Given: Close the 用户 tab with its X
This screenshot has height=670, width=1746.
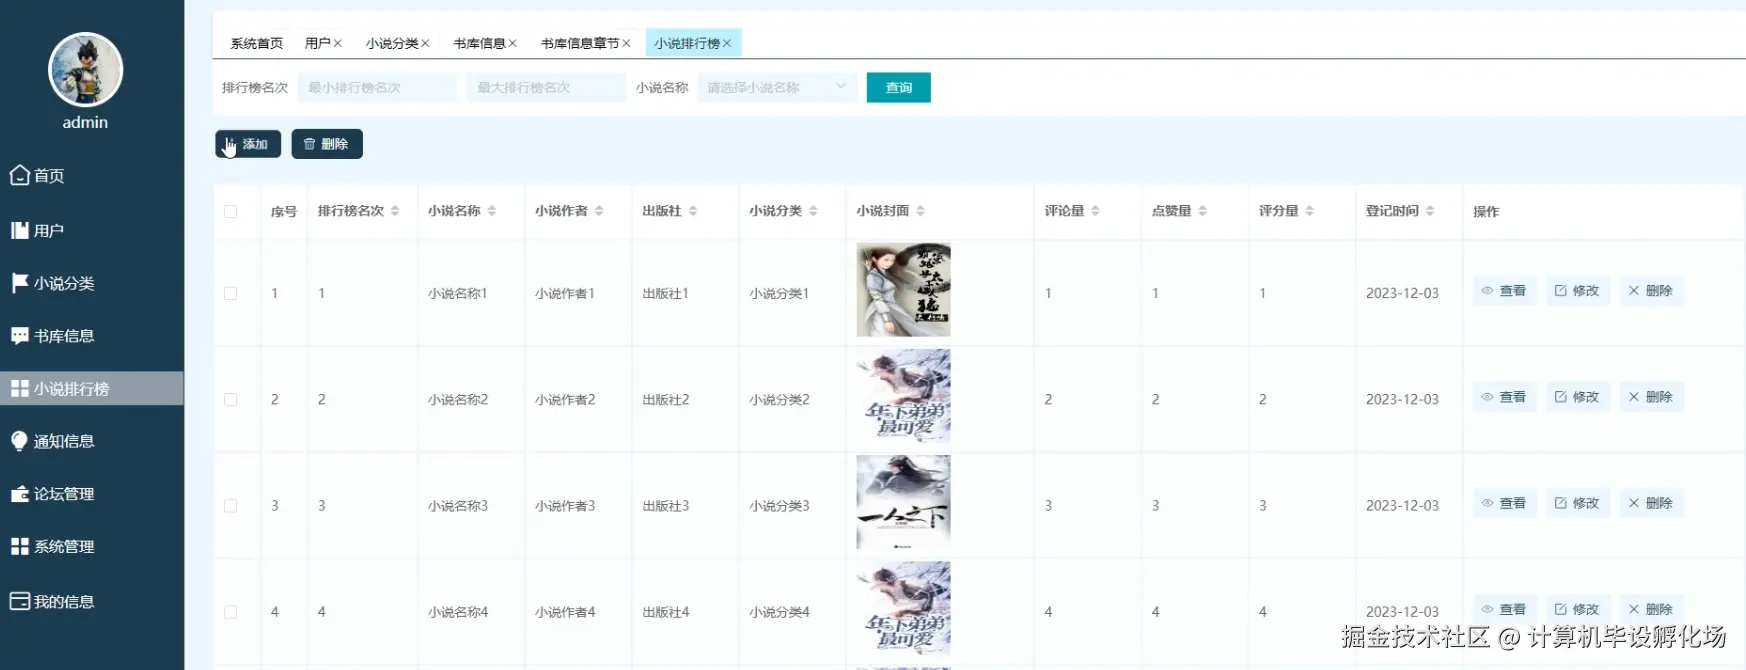Looking at the screenshot, I should click(x=338, y=43).
